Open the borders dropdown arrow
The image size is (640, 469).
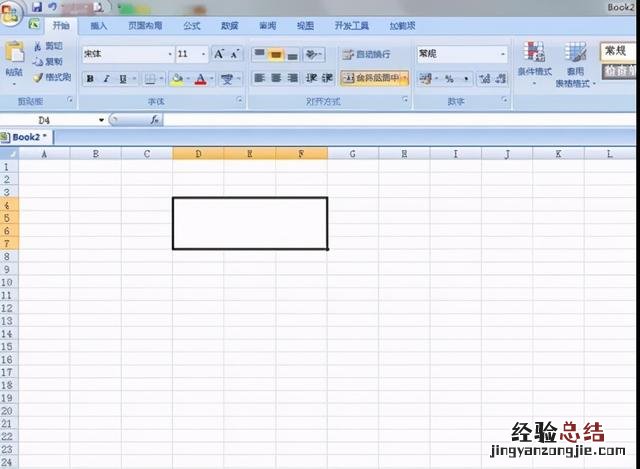[162, 79]
